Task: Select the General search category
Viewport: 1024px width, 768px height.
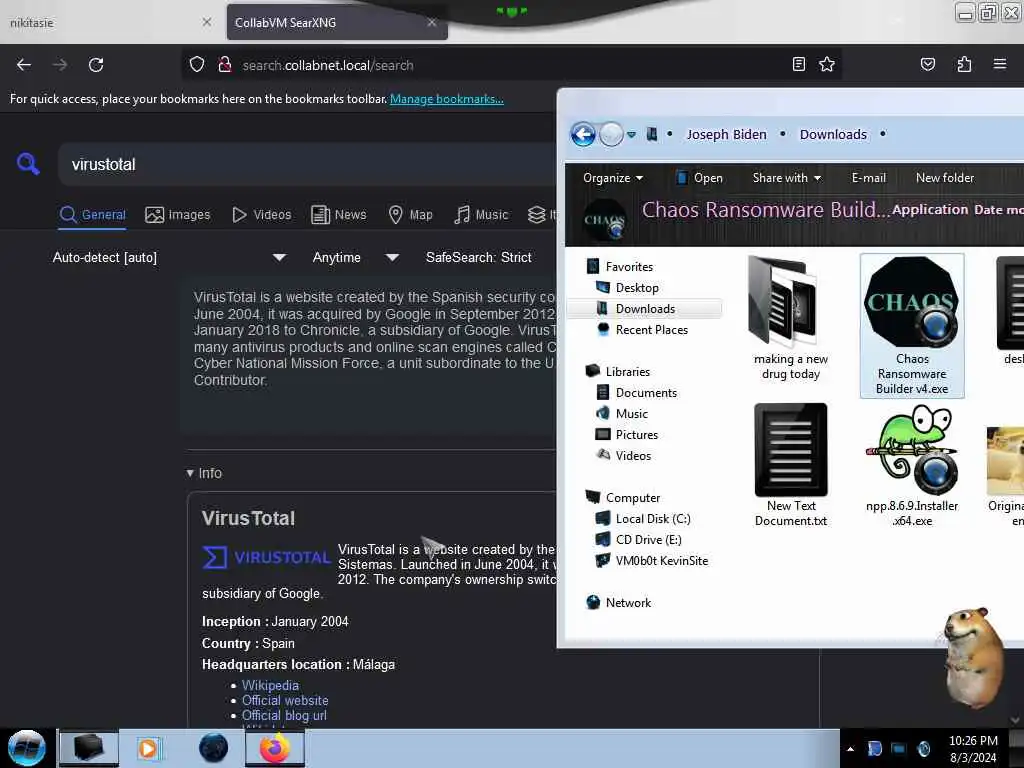Action: click(x=92, y=214)
